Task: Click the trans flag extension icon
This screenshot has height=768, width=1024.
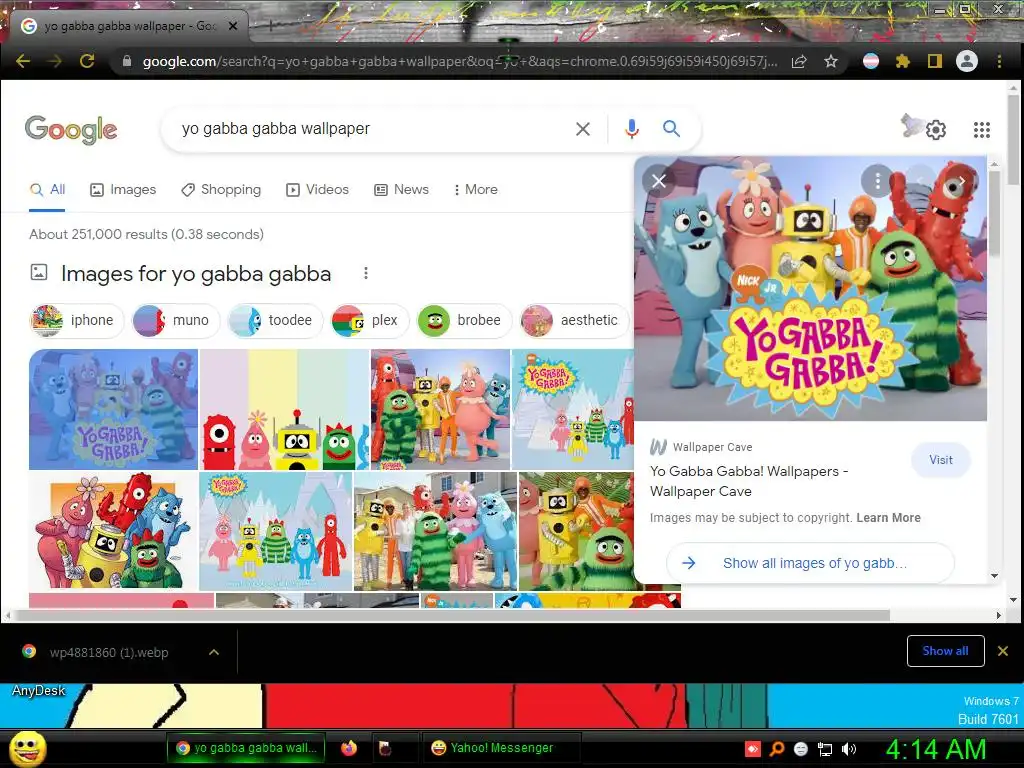Action: coord(871,61)
